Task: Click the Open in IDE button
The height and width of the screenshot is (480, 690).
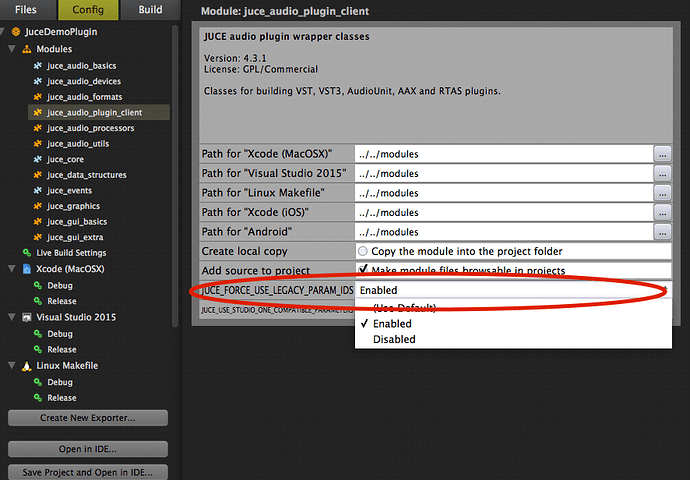Action: point(88,449)
